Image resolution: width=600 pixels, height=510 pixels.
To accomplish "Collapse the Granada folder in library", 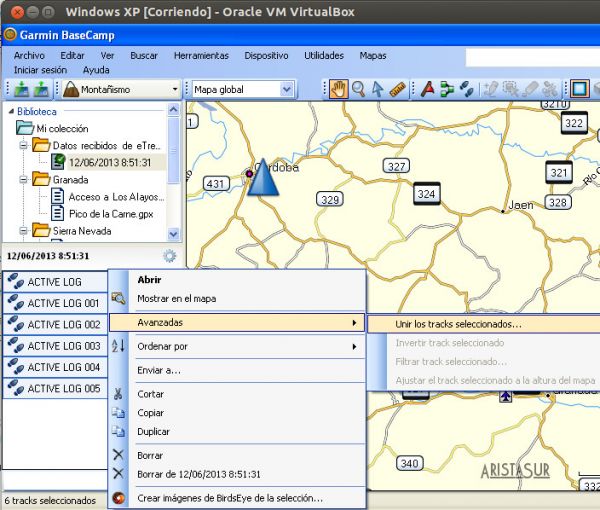I will pyautogui.click(x=22, y=179).
